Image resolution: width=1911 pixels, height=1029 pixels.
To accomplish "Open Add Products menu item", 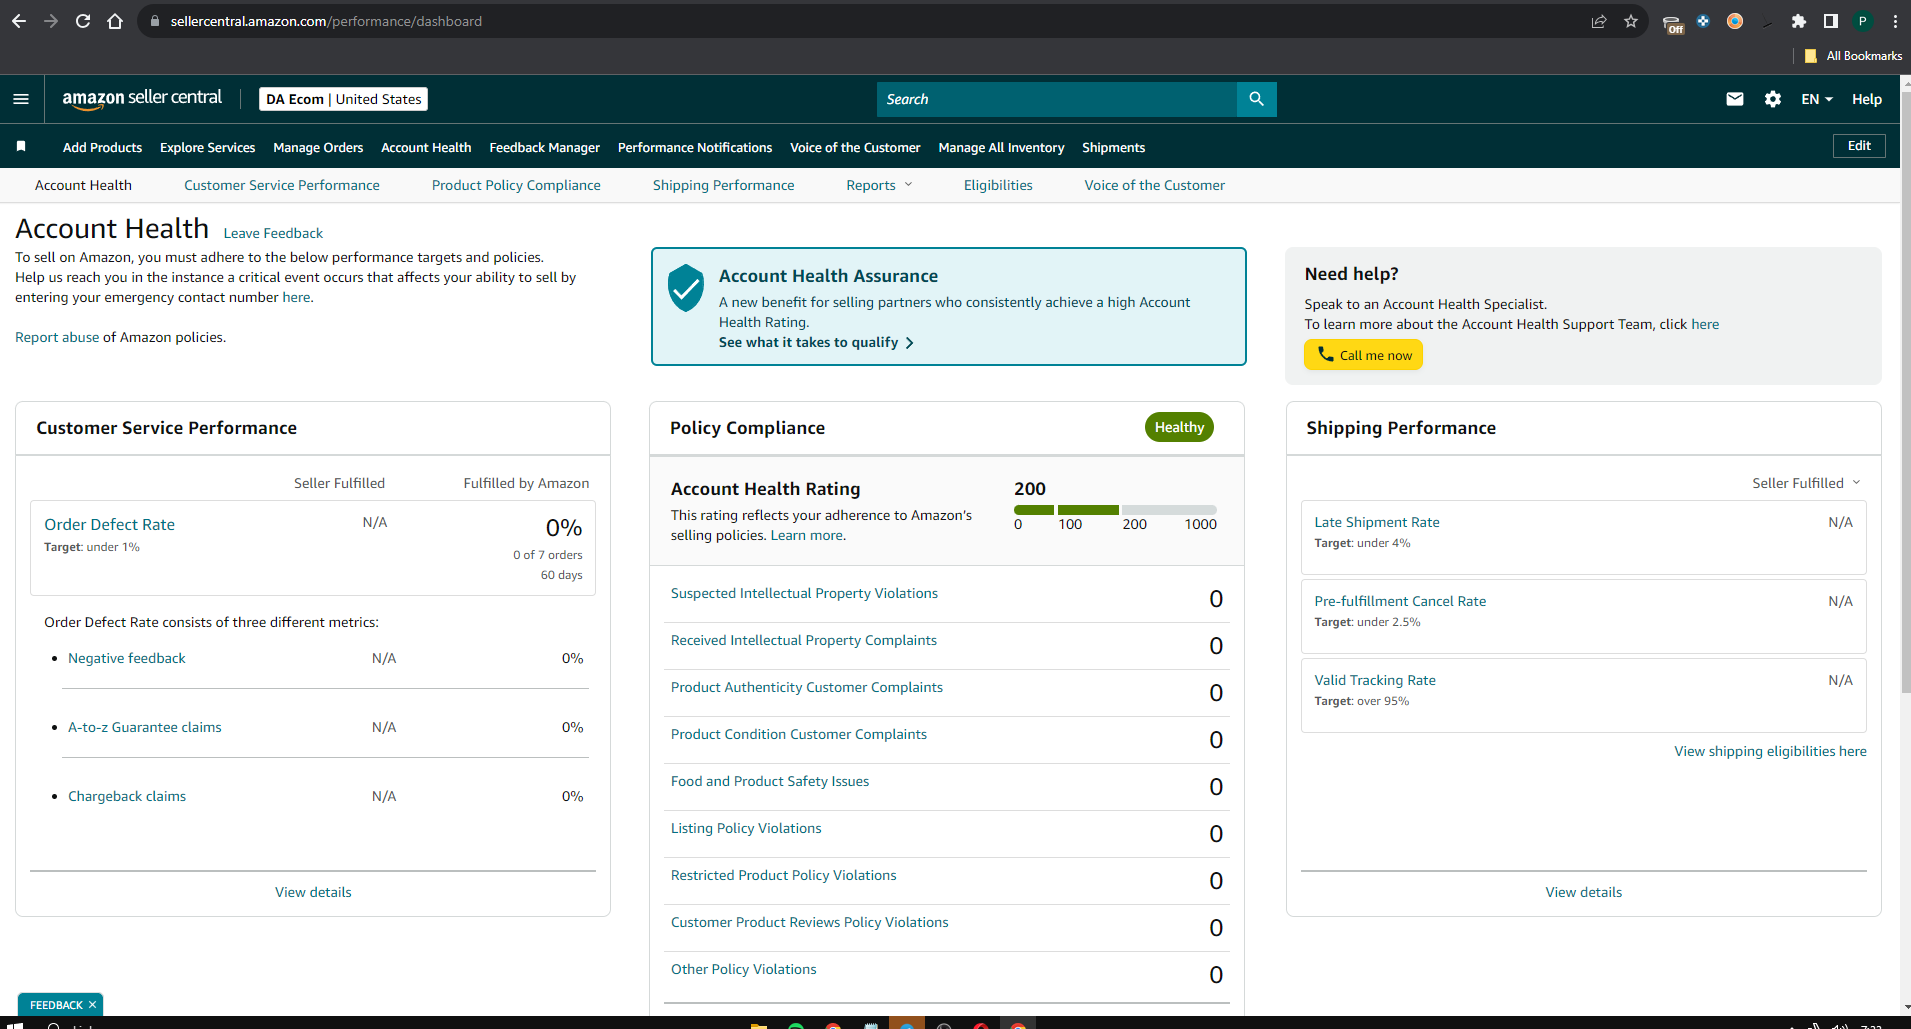I will (102, 147).
